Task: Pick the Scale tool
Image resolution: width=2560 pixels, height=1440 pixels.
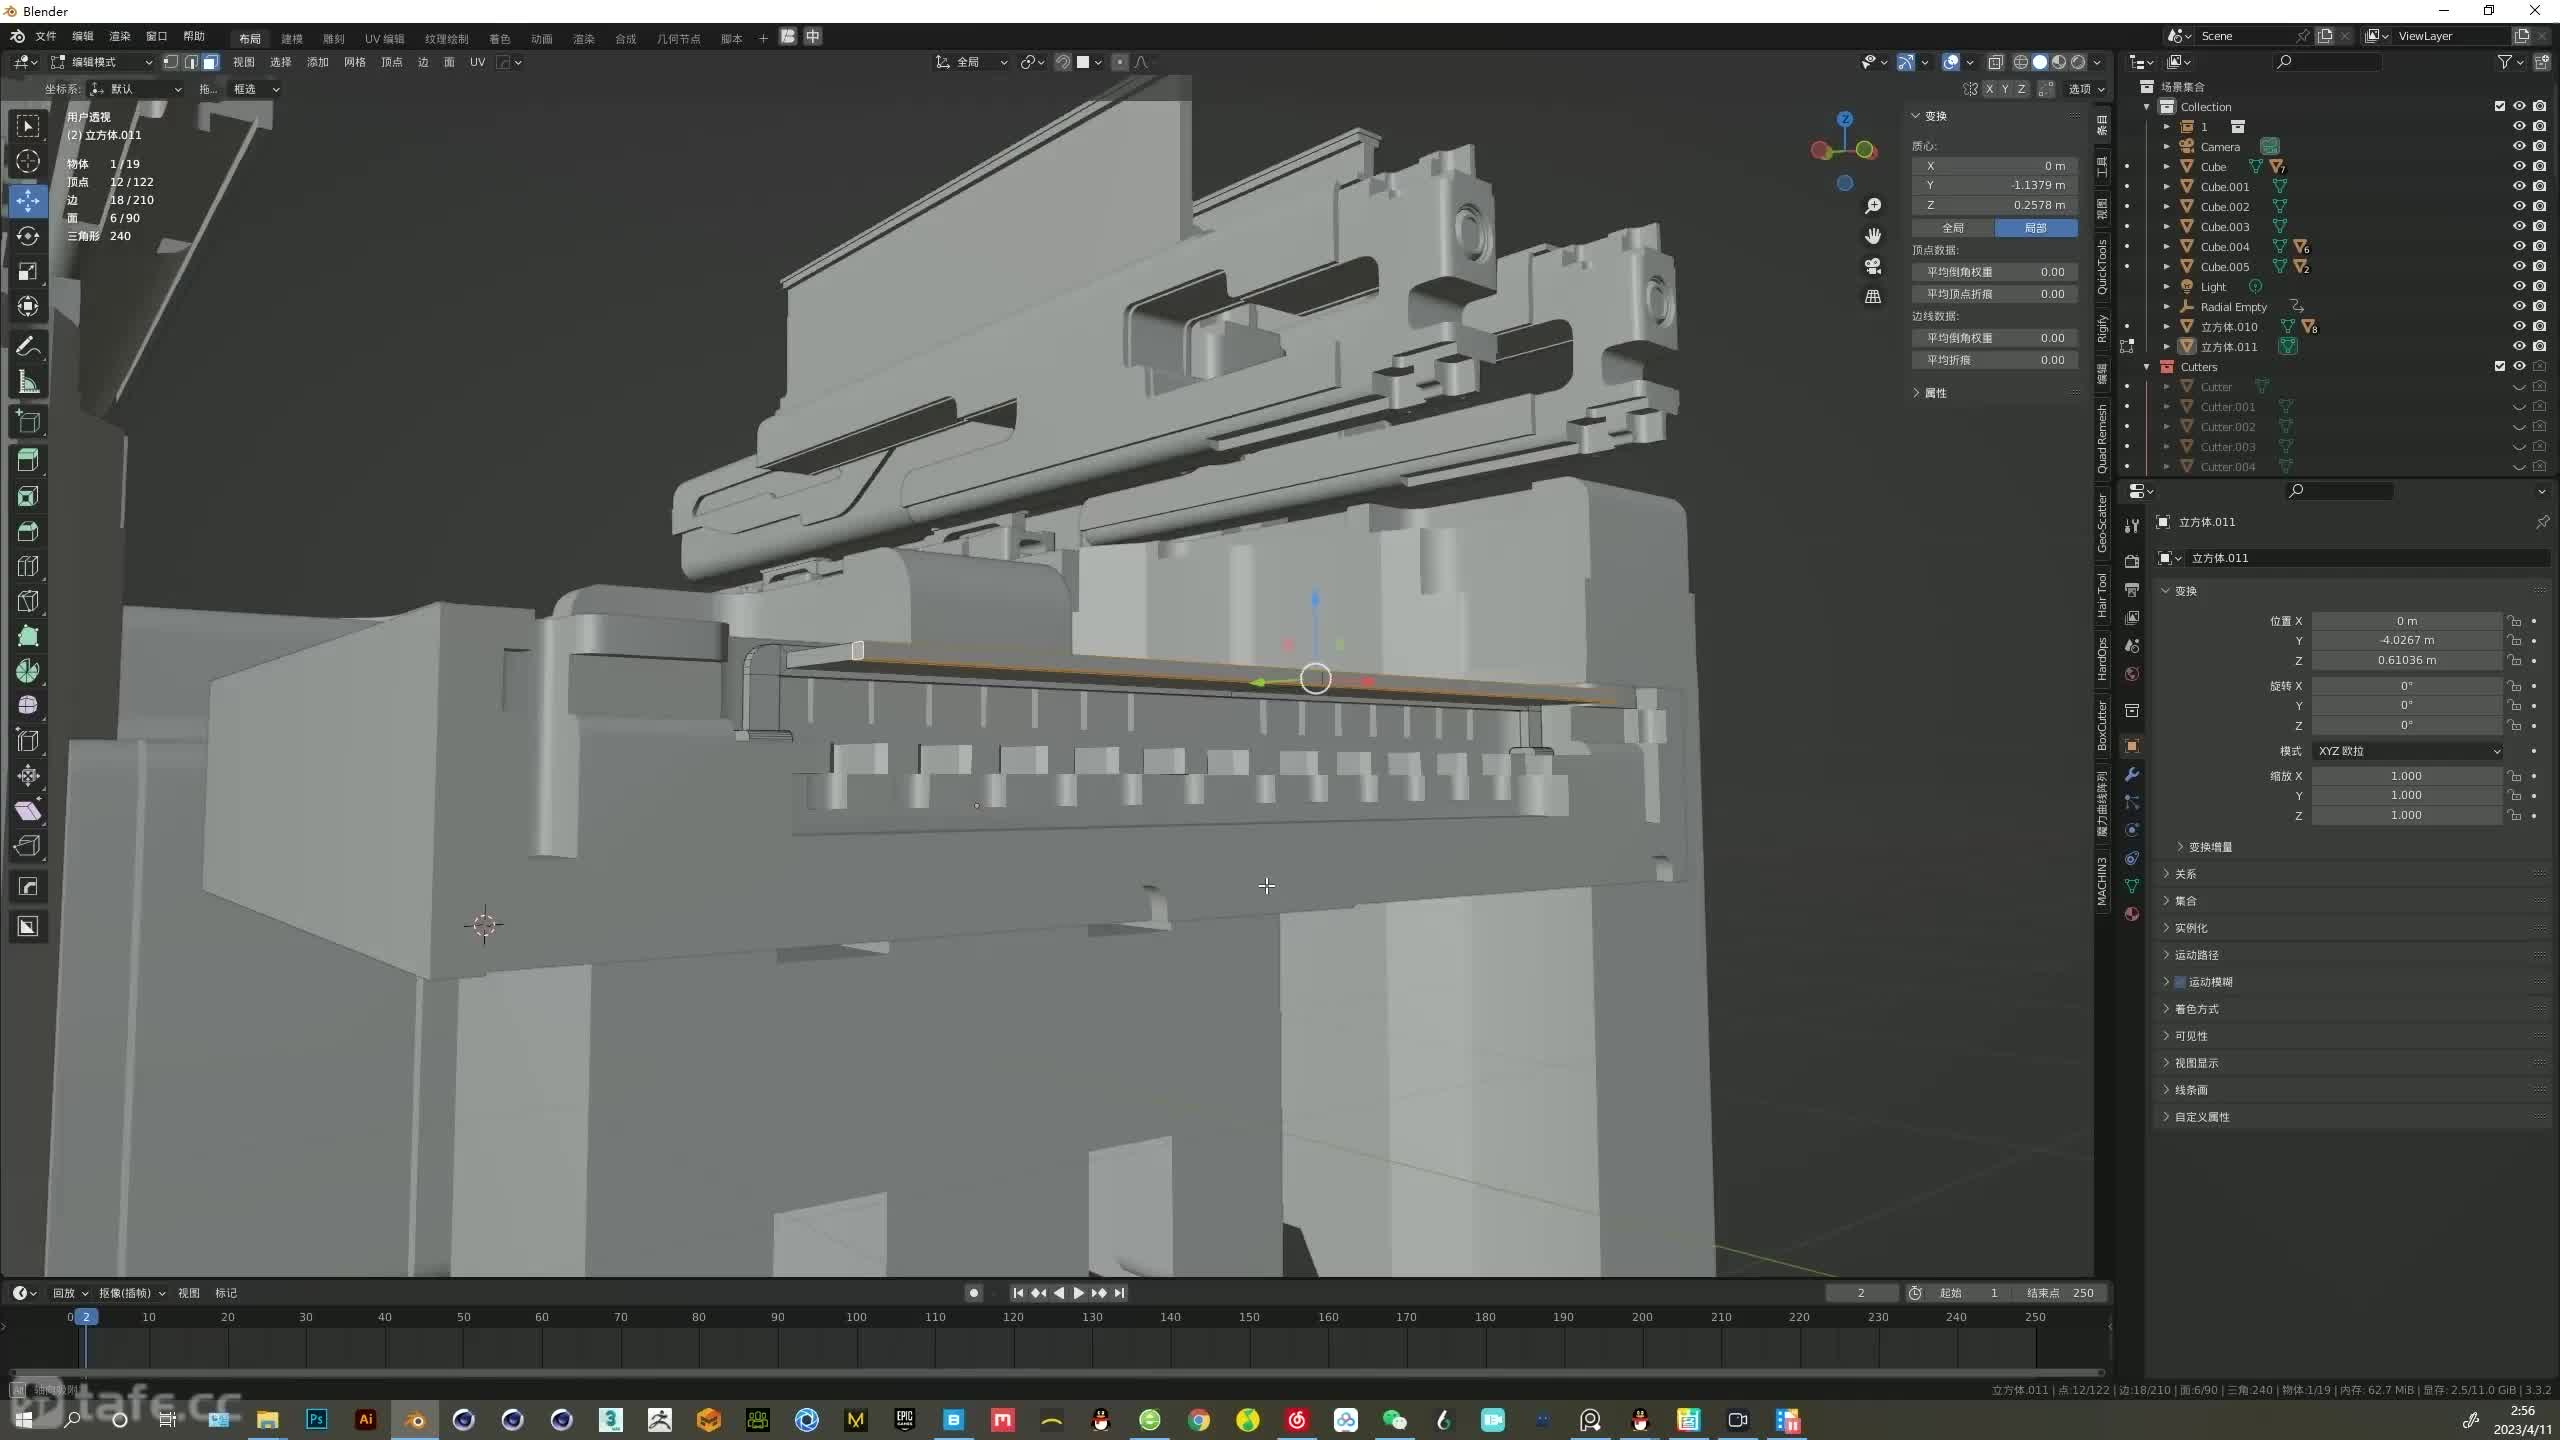Action: point(28,271)
